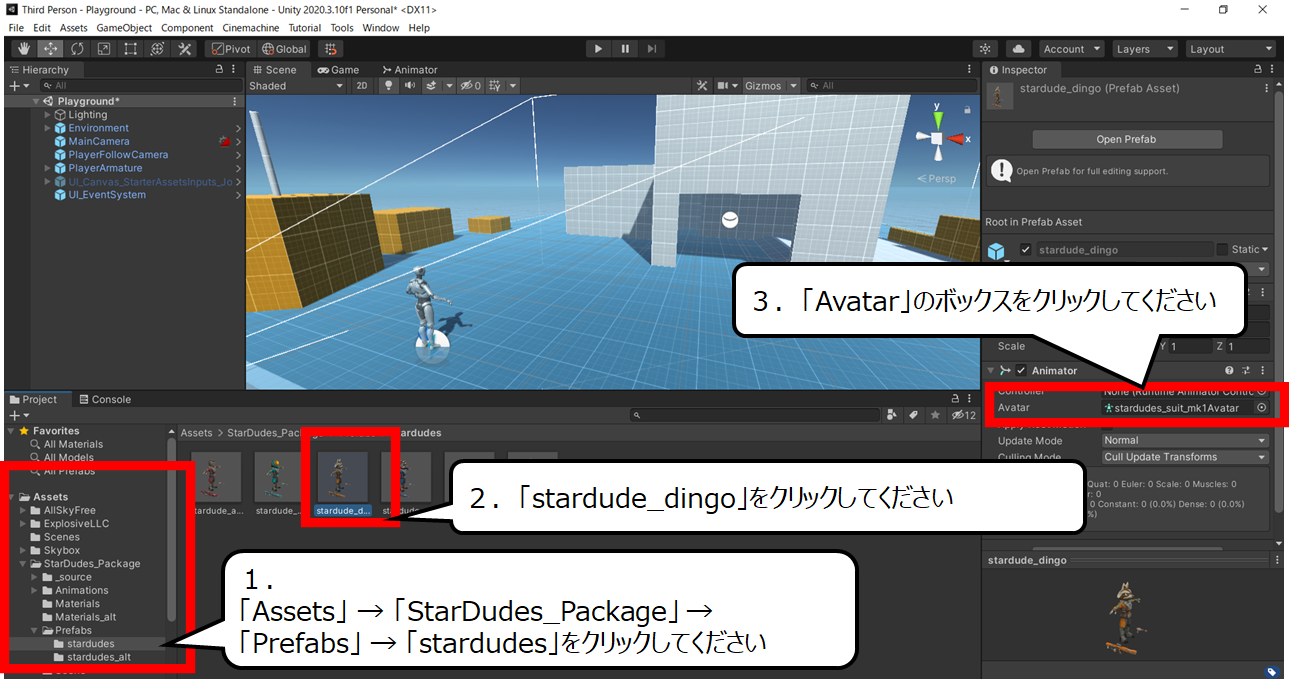This screenshot has width=1289, height=679.
Task: Select the Move tool
Action: (51, 48)
